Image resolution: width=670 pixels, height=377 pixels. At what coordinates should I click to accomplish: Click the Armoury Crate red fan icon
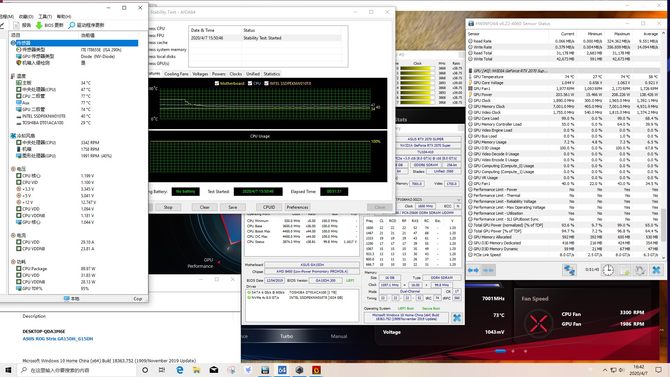tap(538, 323)
